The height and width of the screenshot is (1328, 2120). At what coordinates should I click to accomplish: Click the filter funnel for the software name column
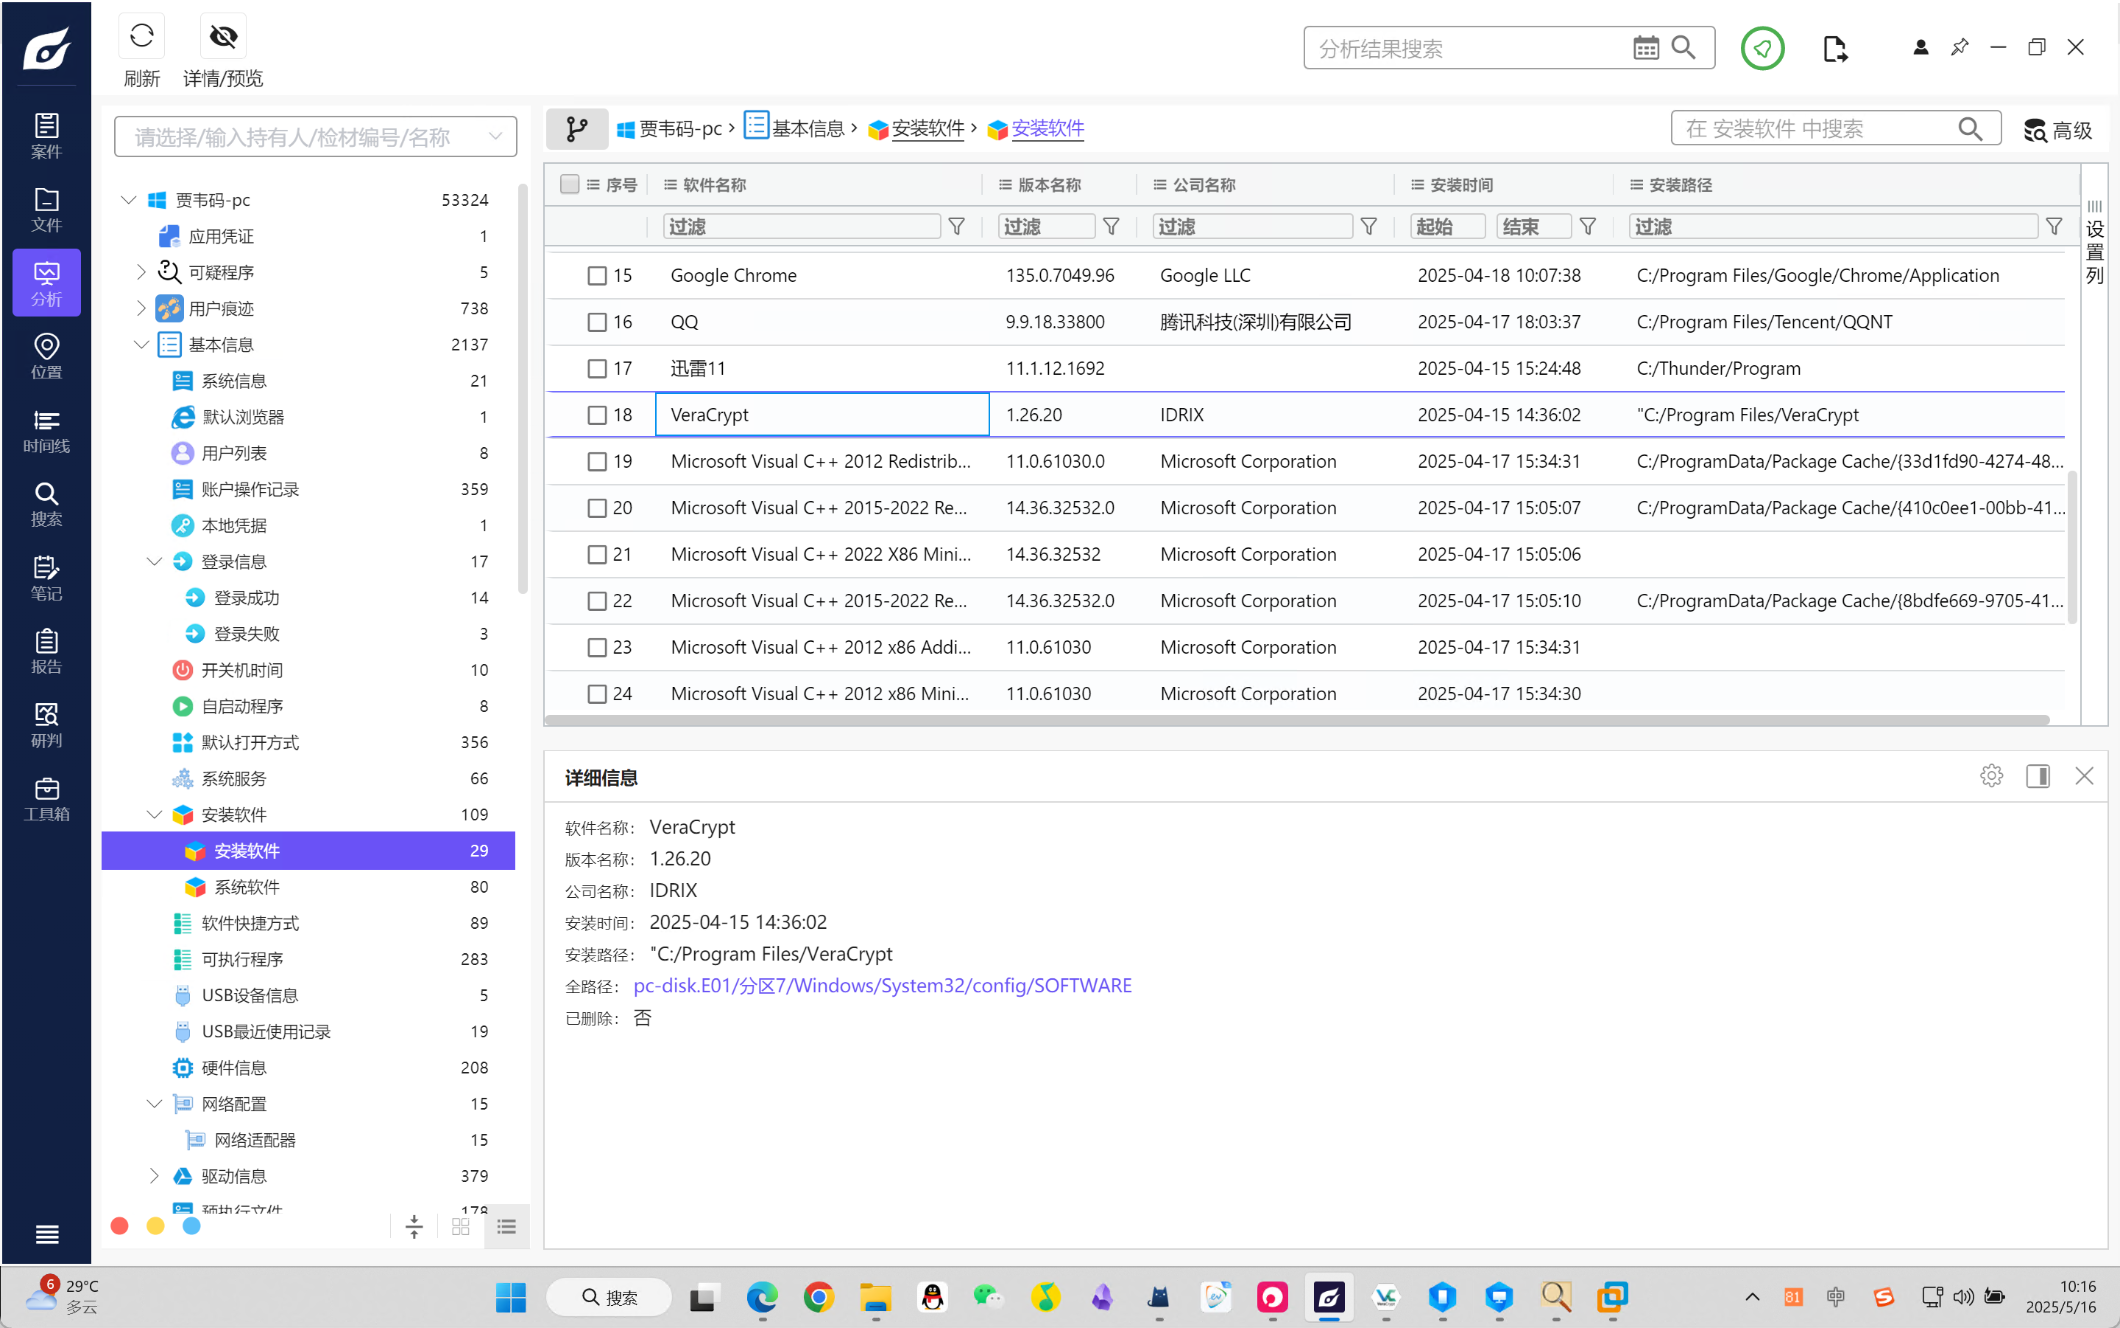[957, 227]
